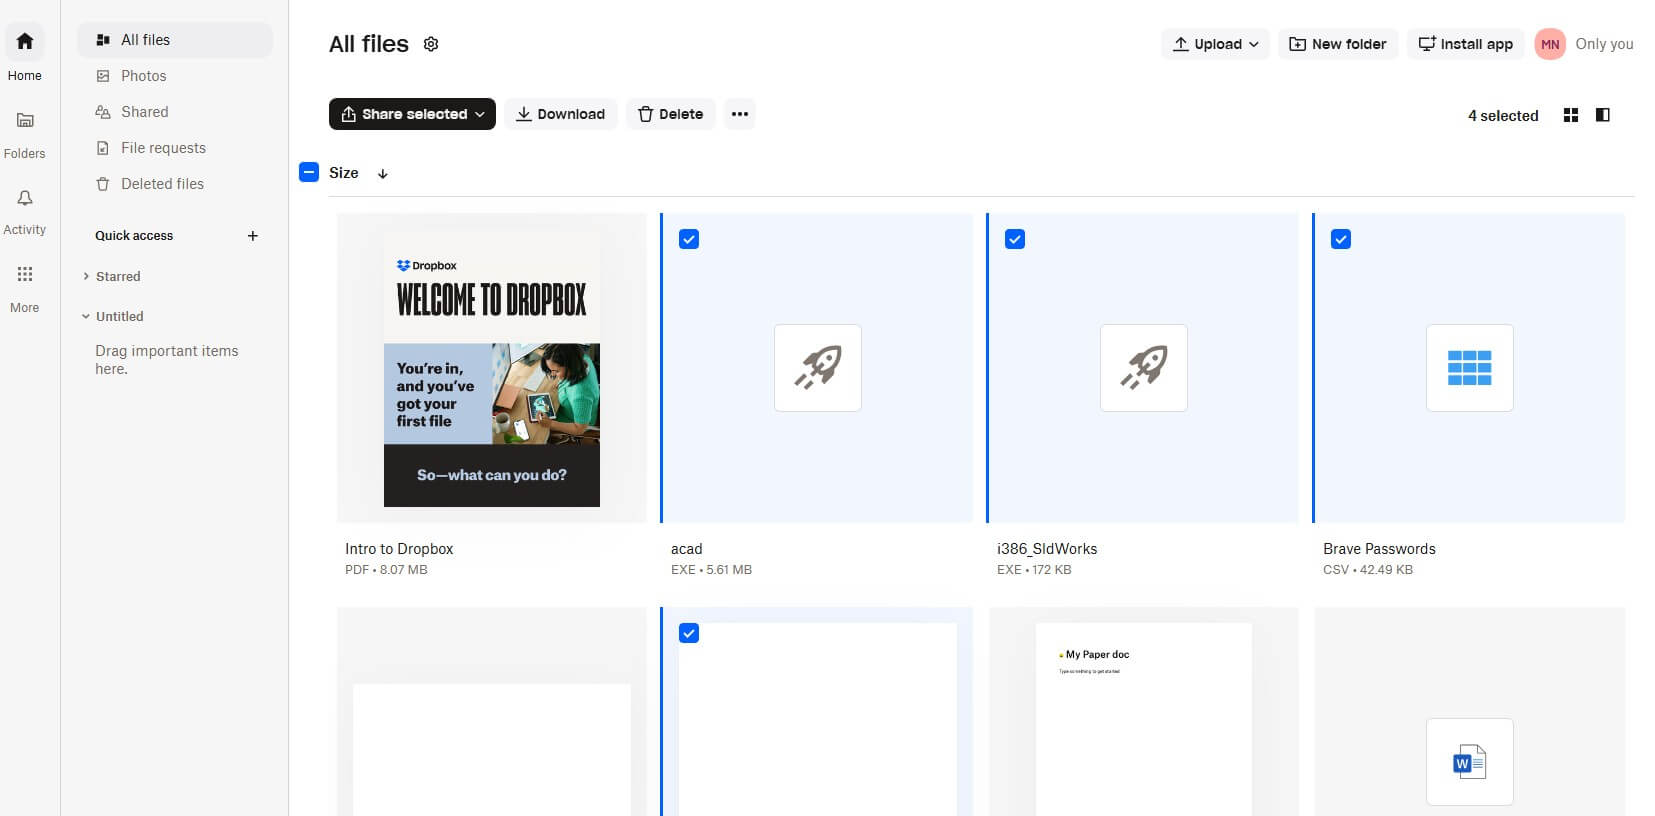Click the 4 selected count text
Viewport: 1655px width, 816px height.
[1503, 116]
